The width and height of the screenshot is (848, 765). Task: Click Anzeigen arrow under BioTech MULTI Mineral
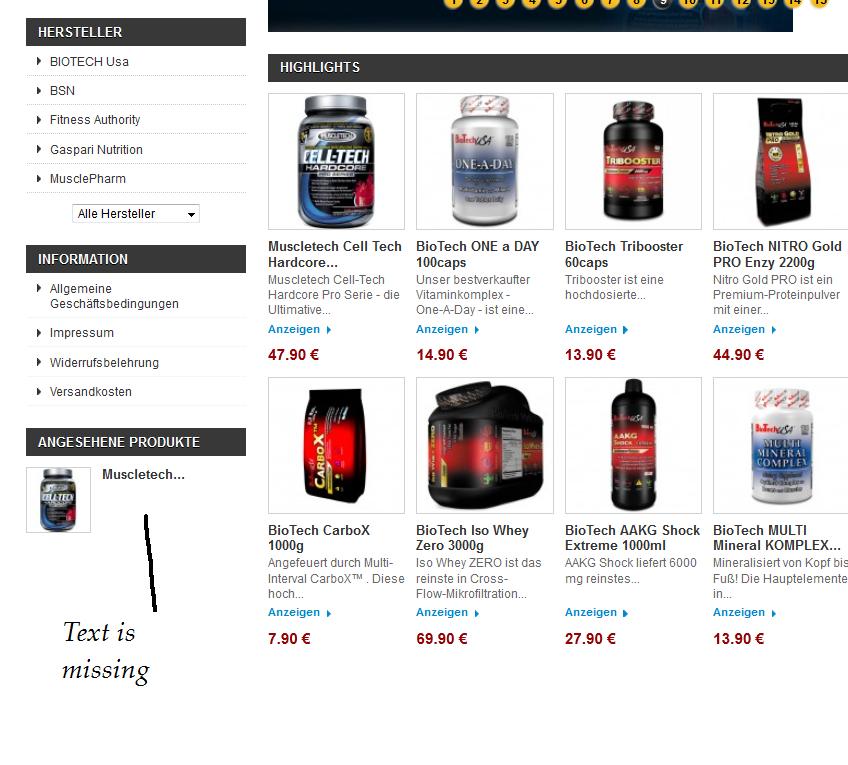773,613
